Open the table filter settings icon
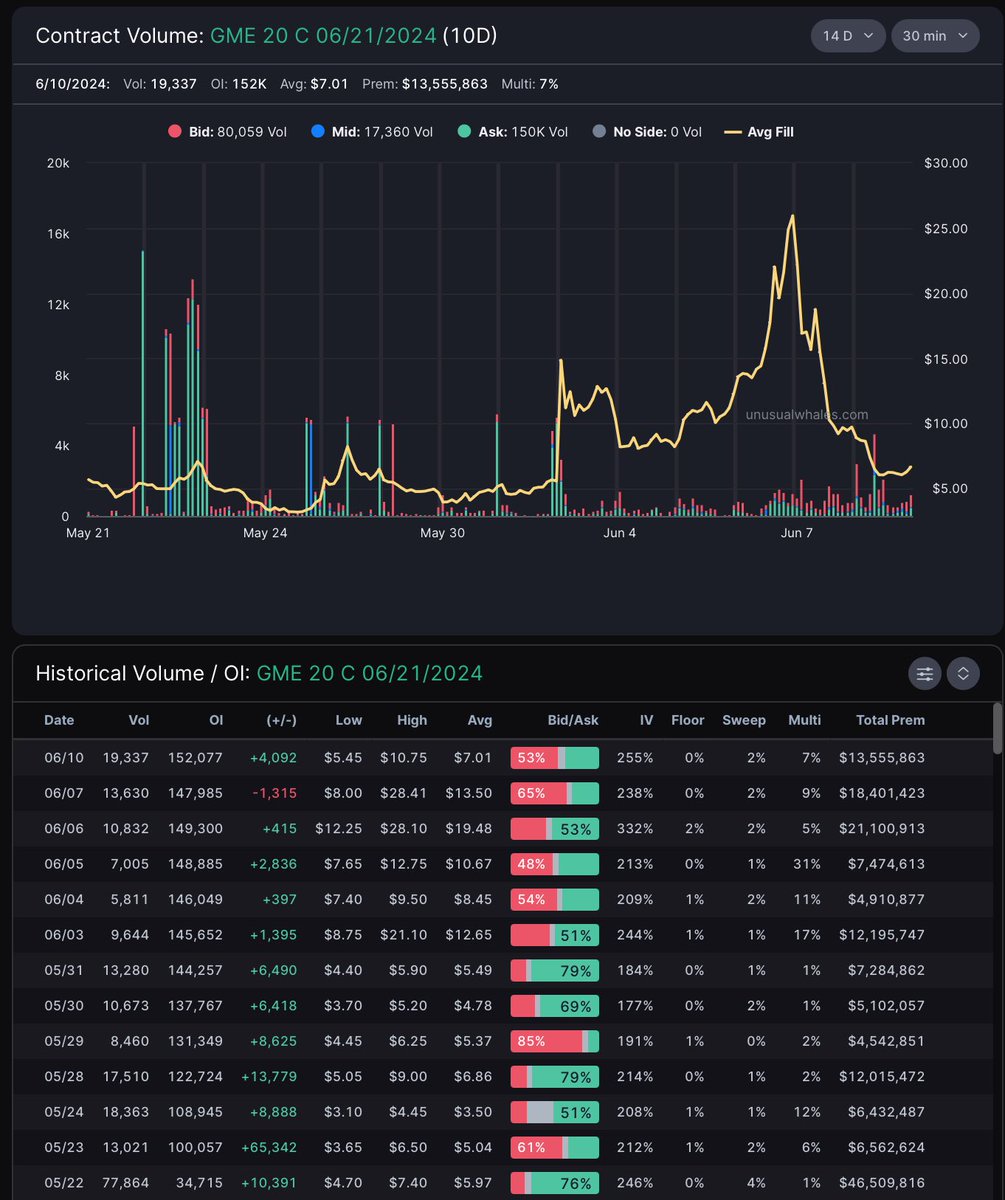Viewport: 1005px width, 1200px height. point(924,674)
